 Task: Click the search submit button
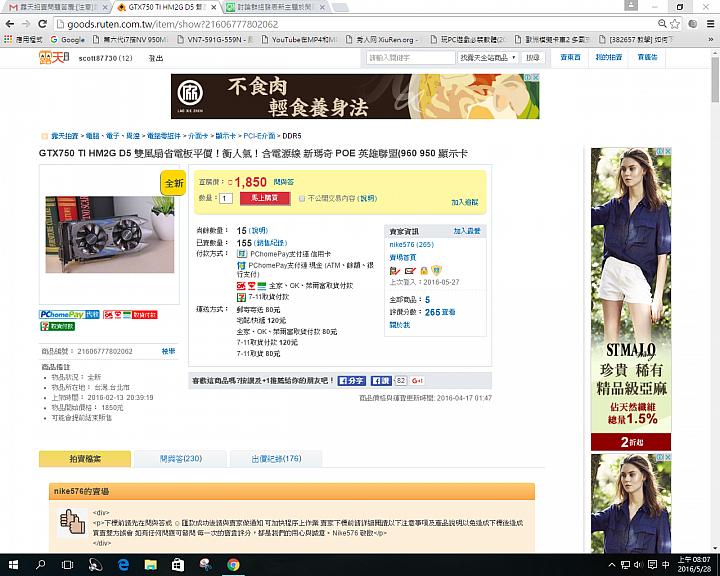coord(533,58)
